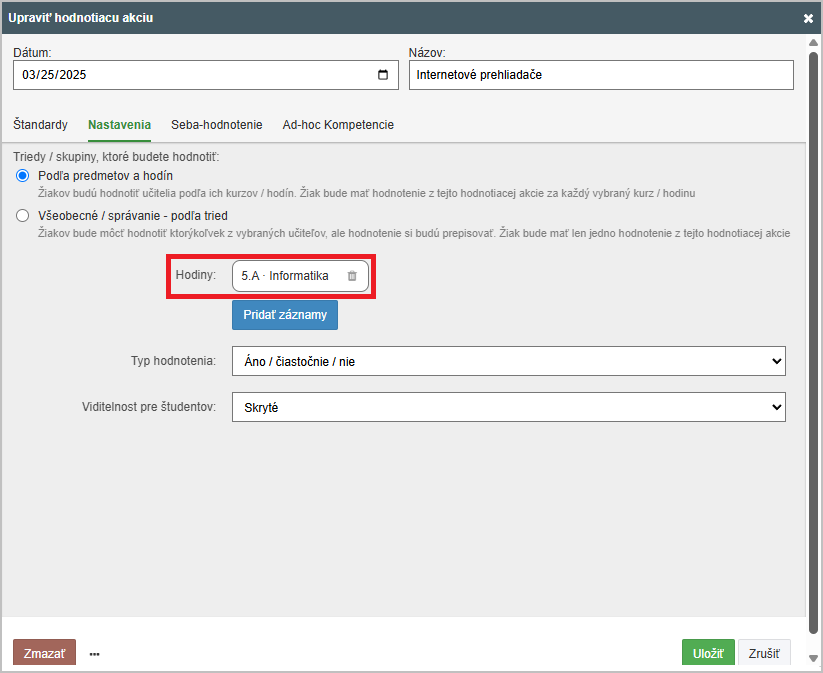Select the Všeobecné / správanie - podľa tried option
The height and width of the screenshot is (673, 823).
point(23,215)
